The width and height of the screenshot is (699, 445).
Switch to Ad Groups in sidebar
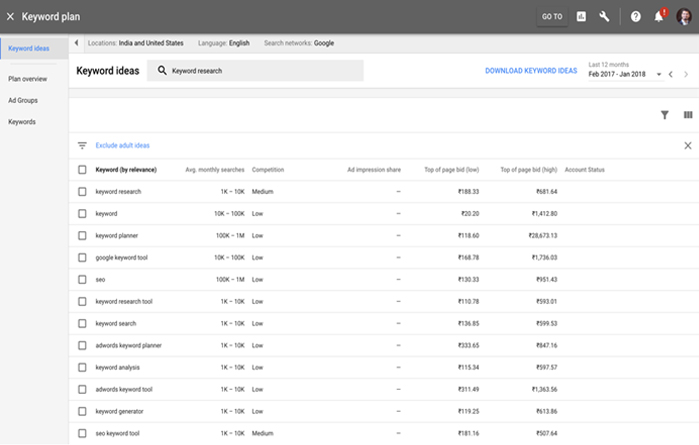(x=23, y=100)
